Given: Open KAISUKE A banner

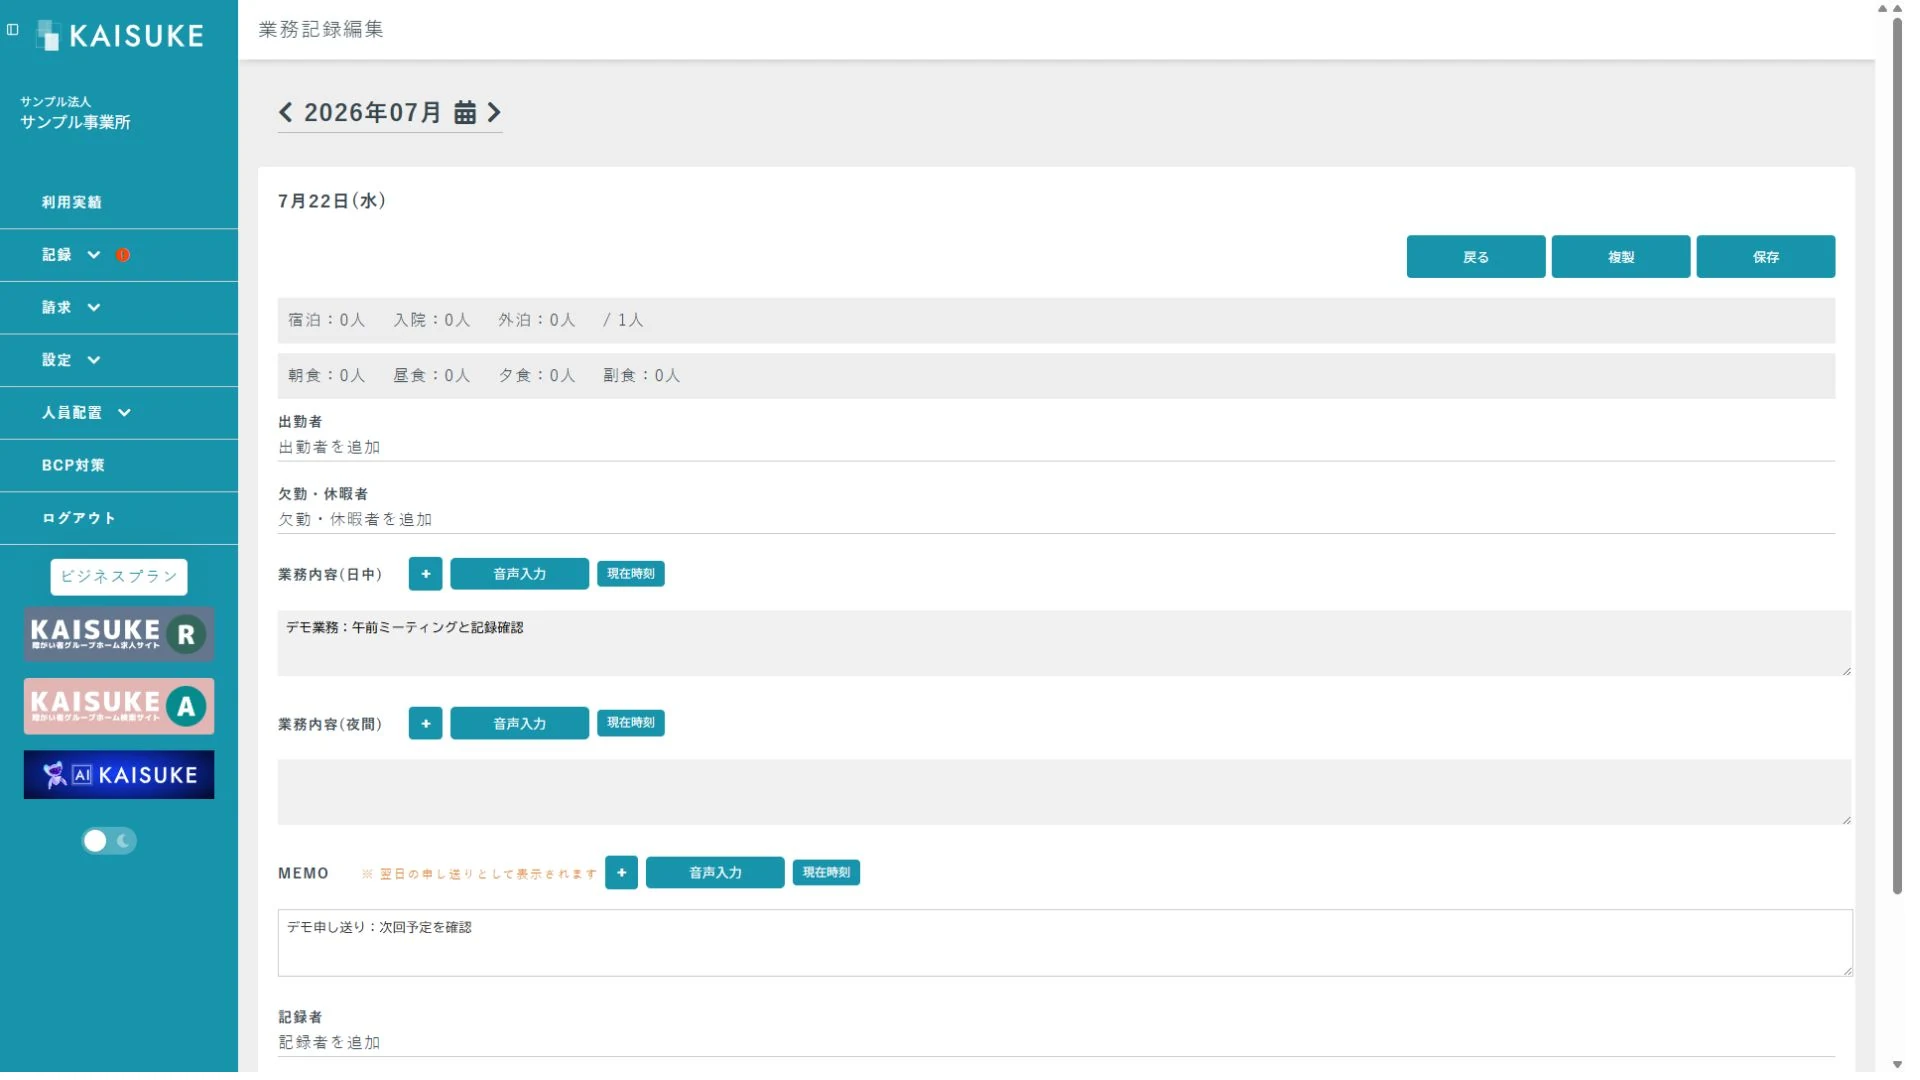Looking at the screenshot, I should (119, 706).
